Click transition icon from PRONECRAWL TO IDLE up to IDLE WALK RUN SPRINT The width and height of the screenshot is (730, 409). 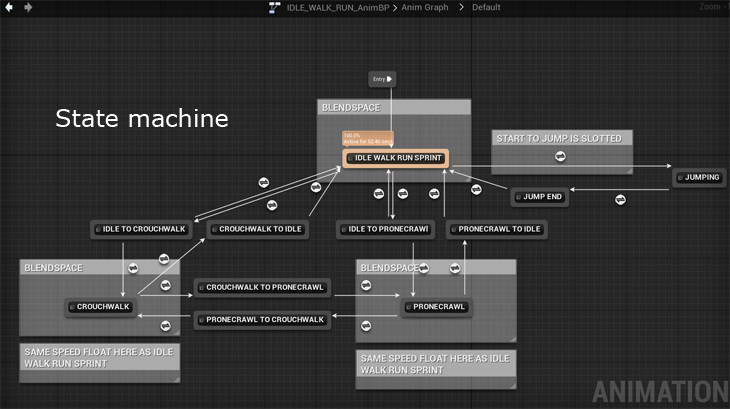coord(434,193)
